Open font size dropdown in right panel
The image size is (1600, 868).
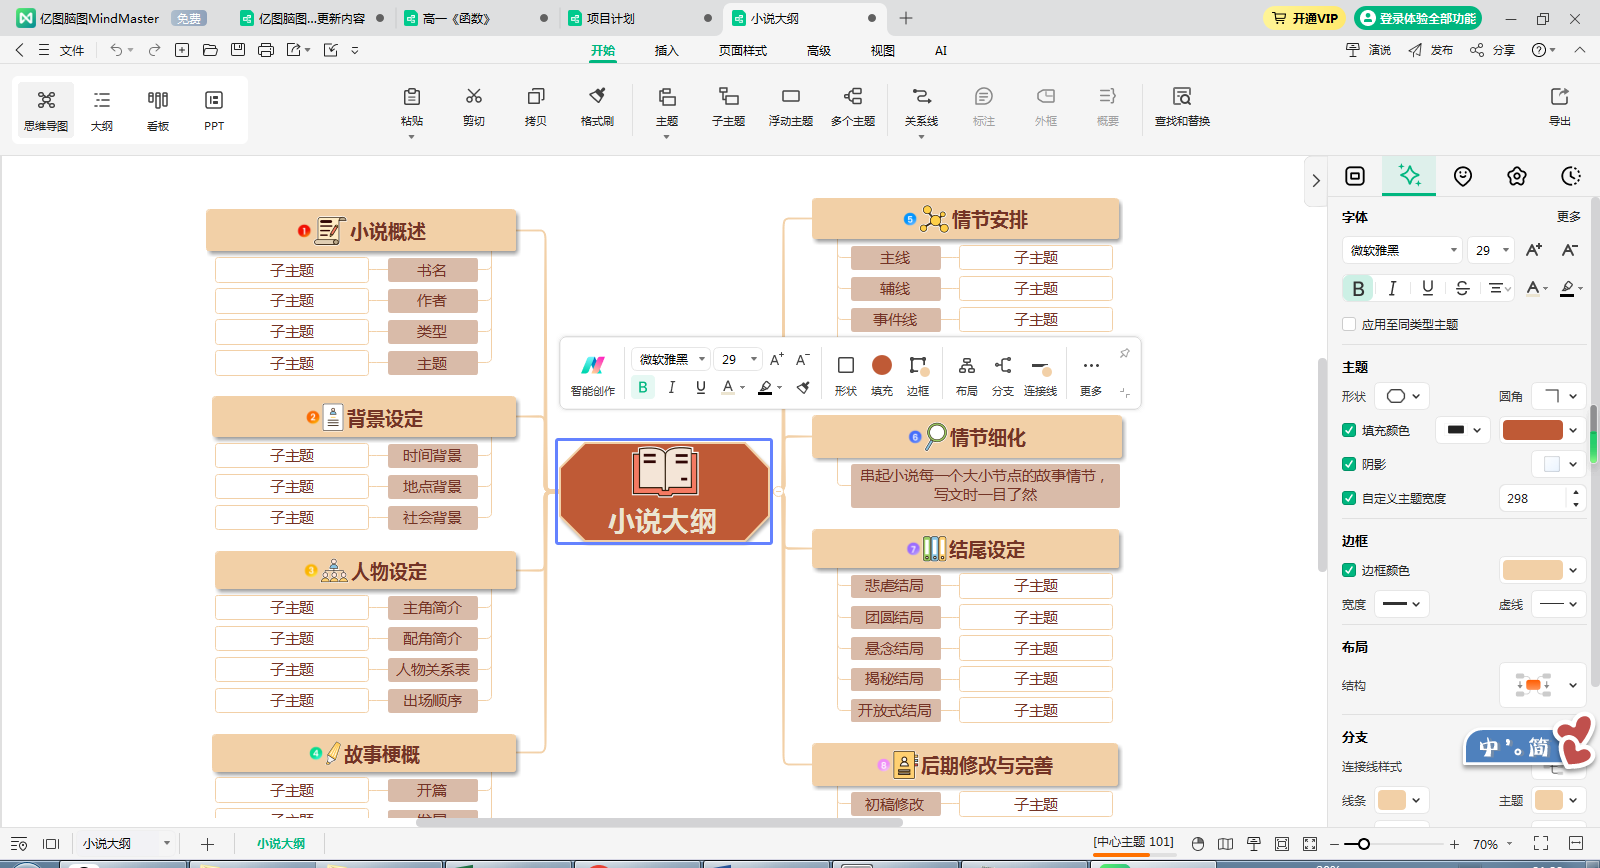pos(1491,250)
